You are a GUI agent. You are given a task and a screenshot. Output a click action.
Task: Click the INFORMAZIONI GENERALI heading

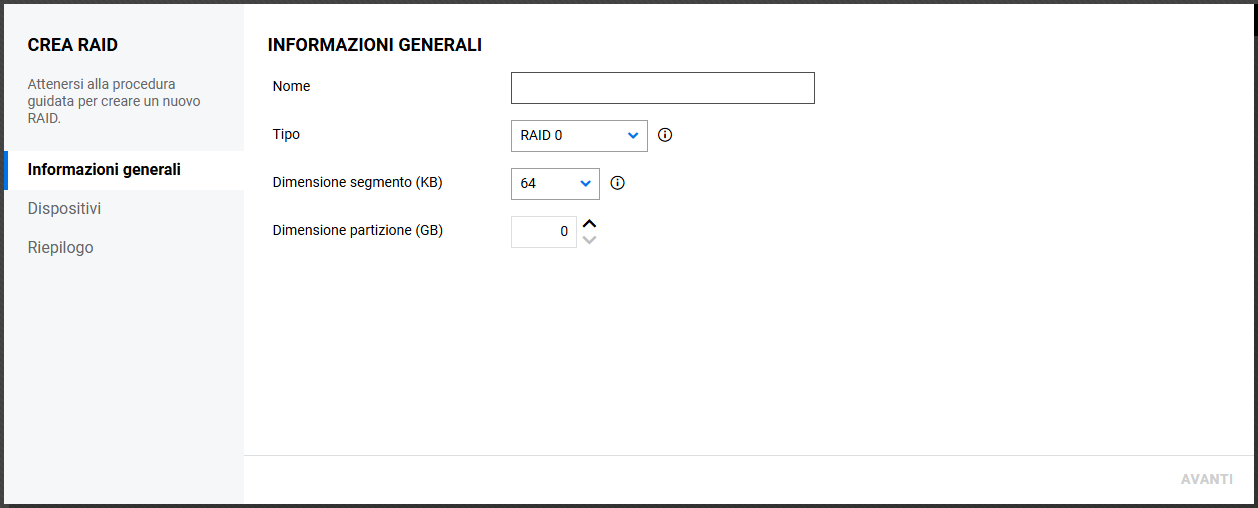[x=374, y=45]
